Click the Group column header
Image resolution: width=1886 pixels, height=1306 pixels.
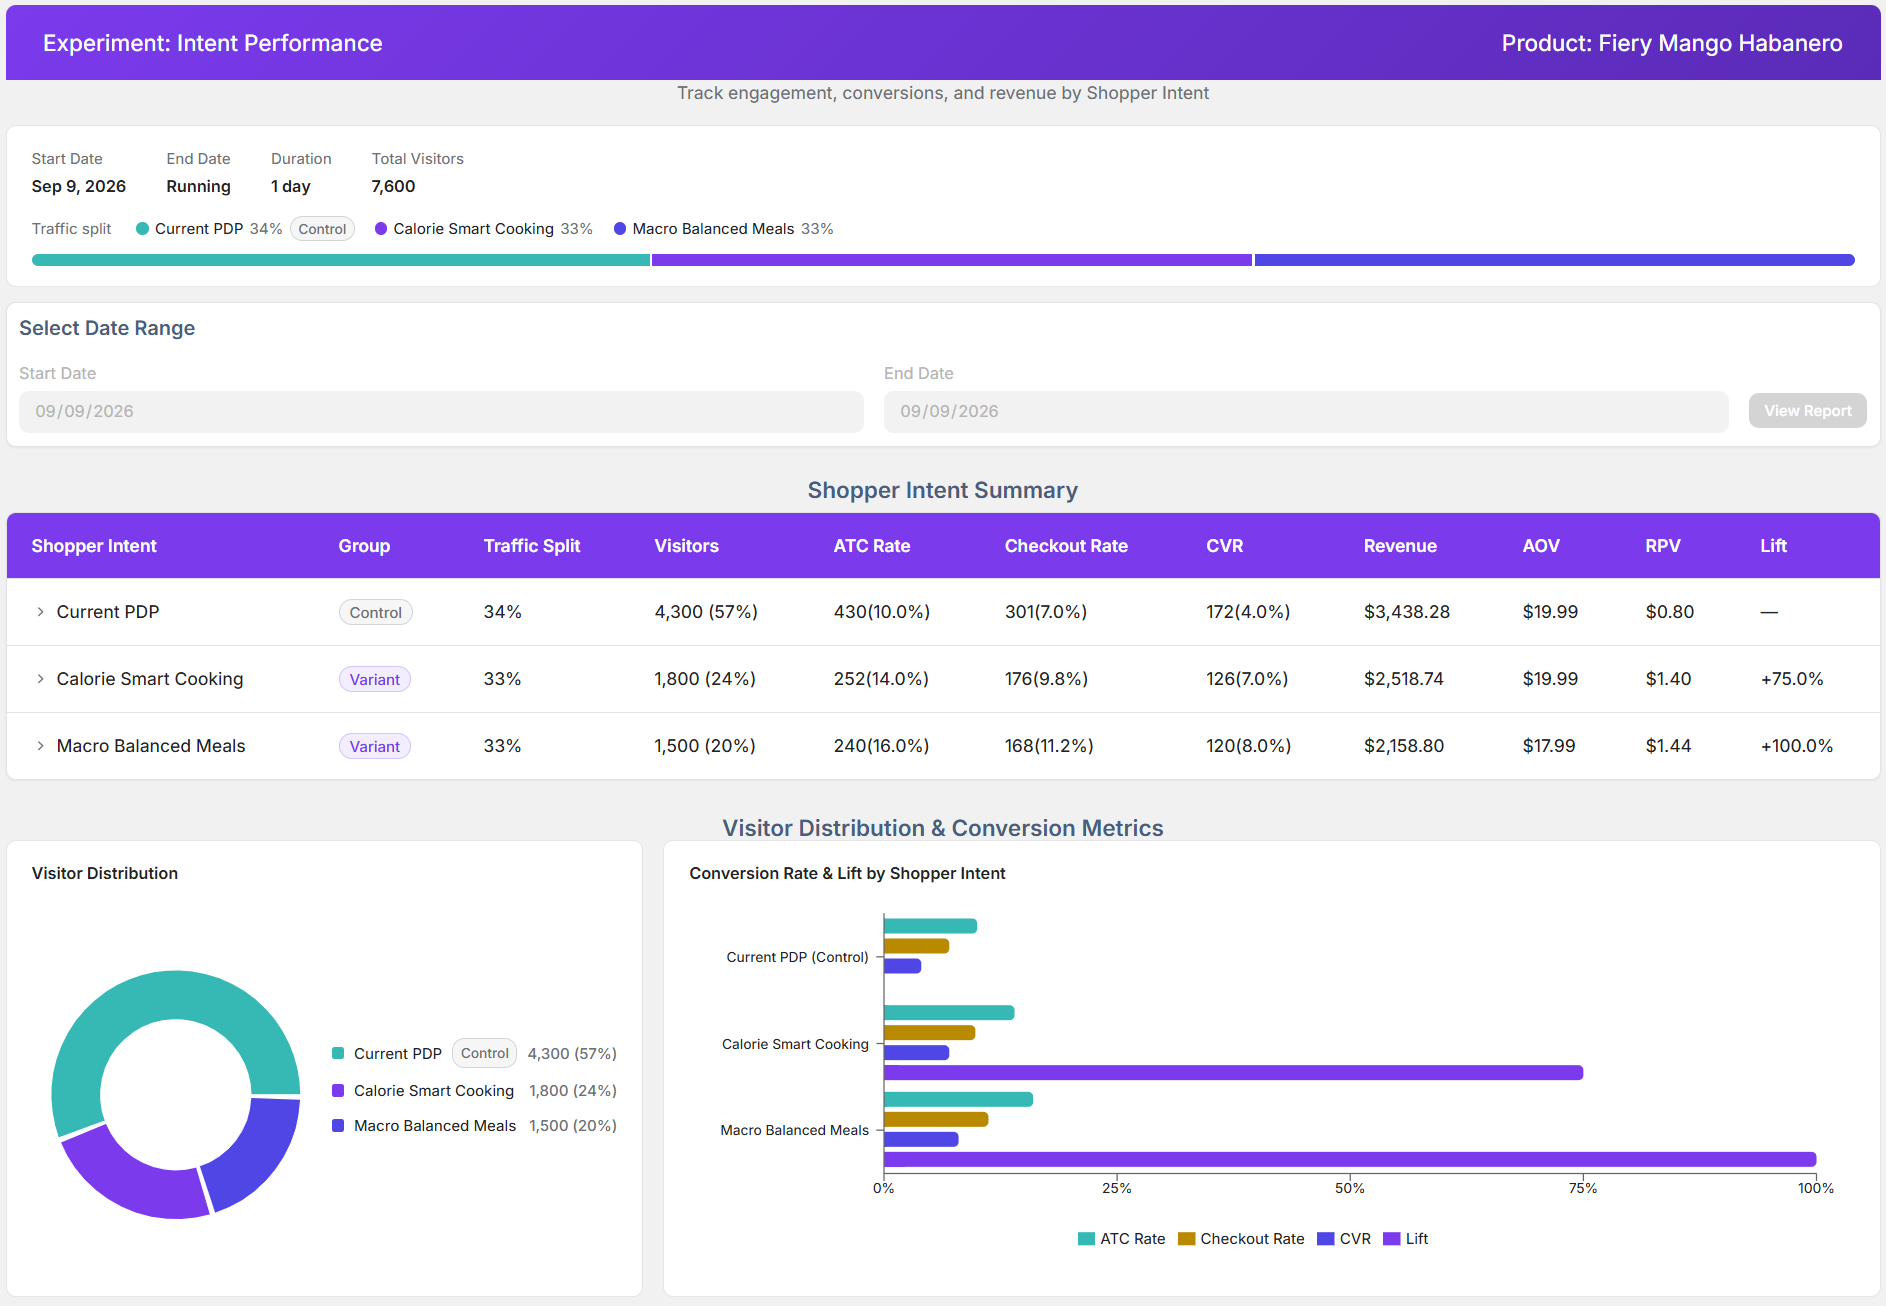tap(364, 546)
